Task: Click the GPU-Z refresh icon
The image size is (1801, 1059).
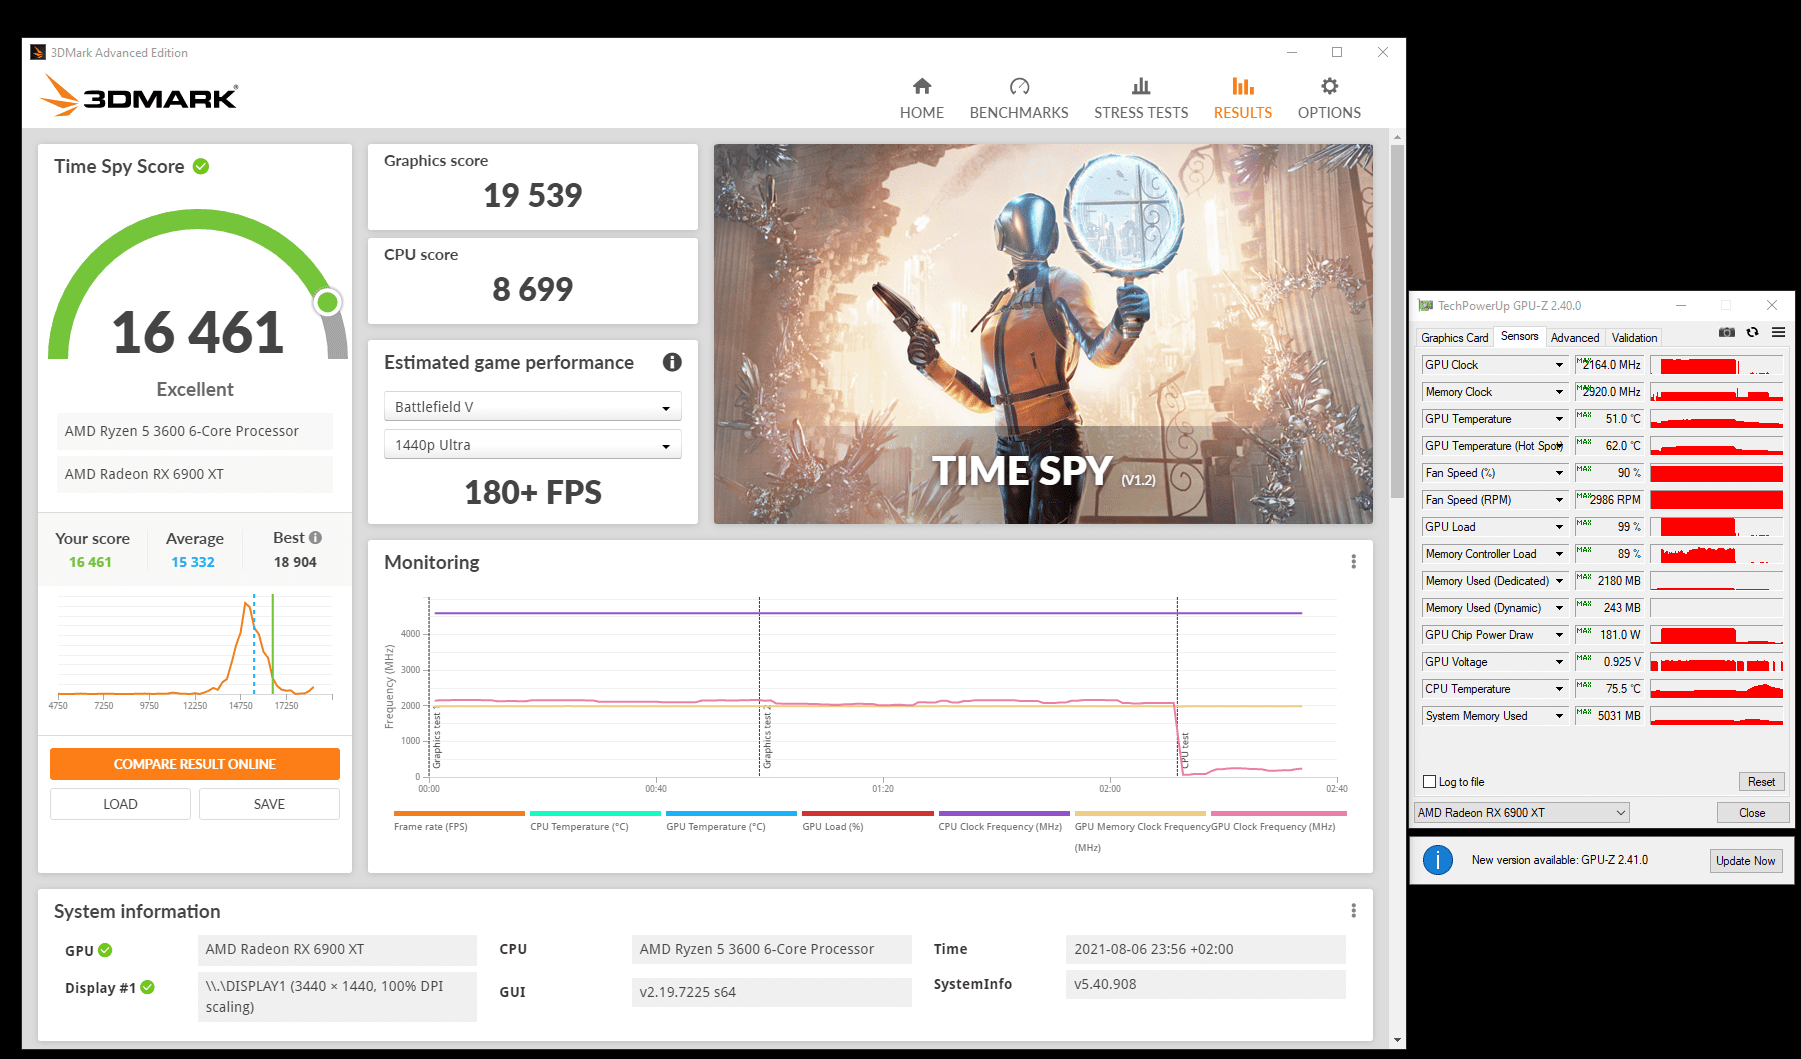Action: tap(1752, 332)
